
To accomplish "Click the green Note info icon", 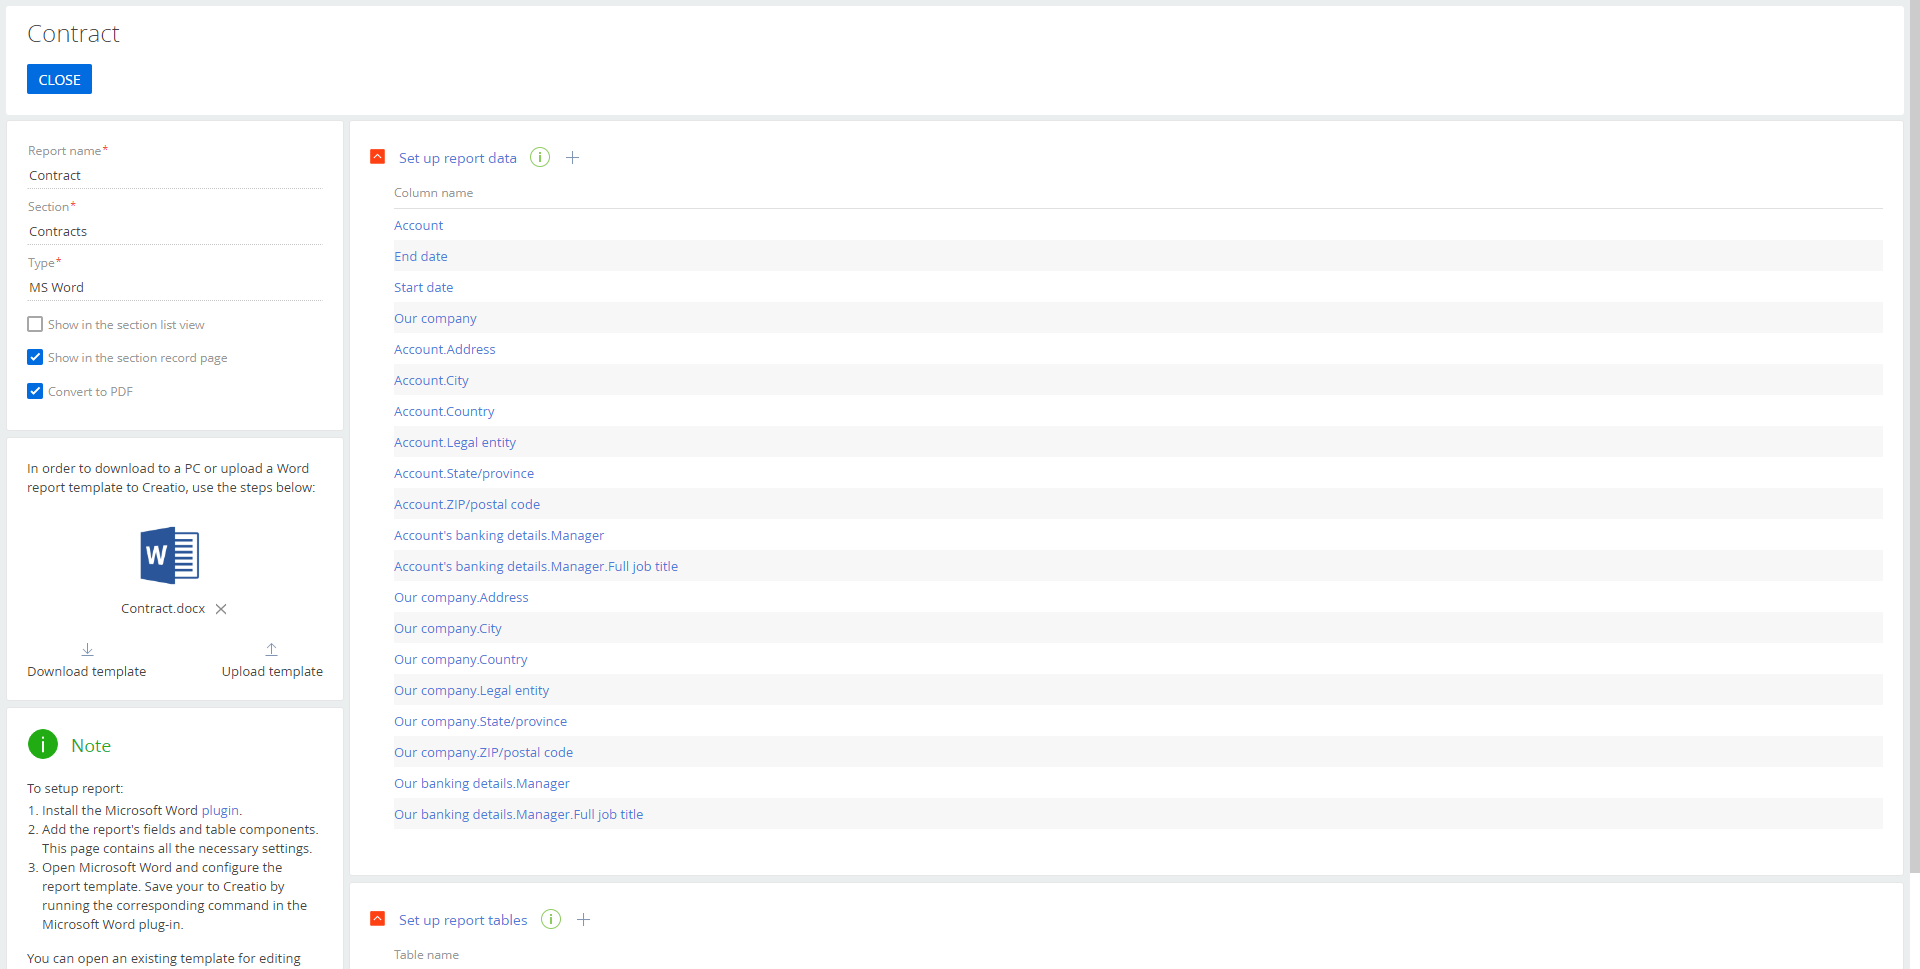I will (x=43, y=744).
